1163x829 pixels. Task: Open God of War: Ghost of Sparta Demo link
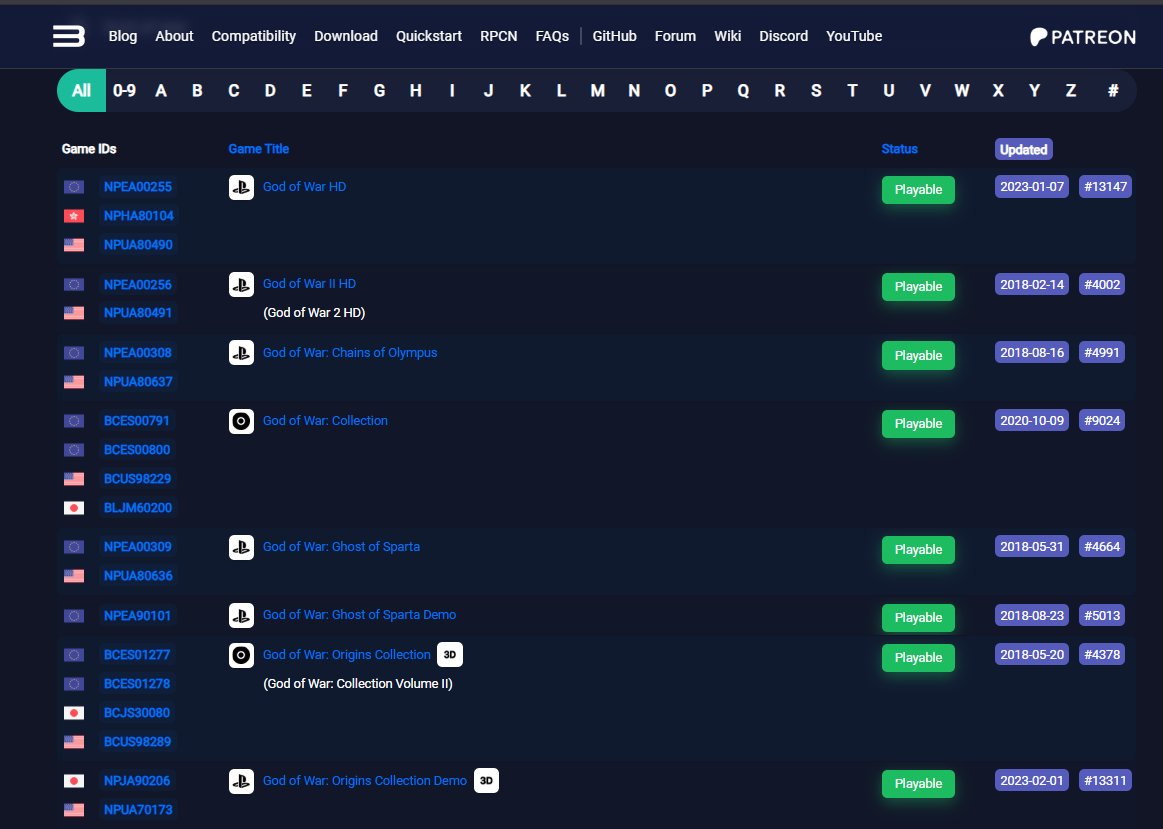pyautogui.click(x=359, y=615)
